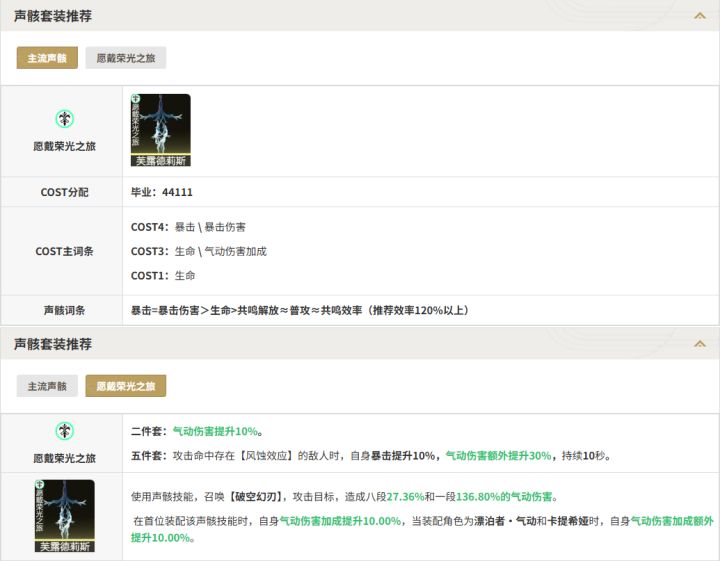Viewport: 720px width, 561px height.
Task: Click the 五件套 effect description line
Action: (x=371, y=455)
